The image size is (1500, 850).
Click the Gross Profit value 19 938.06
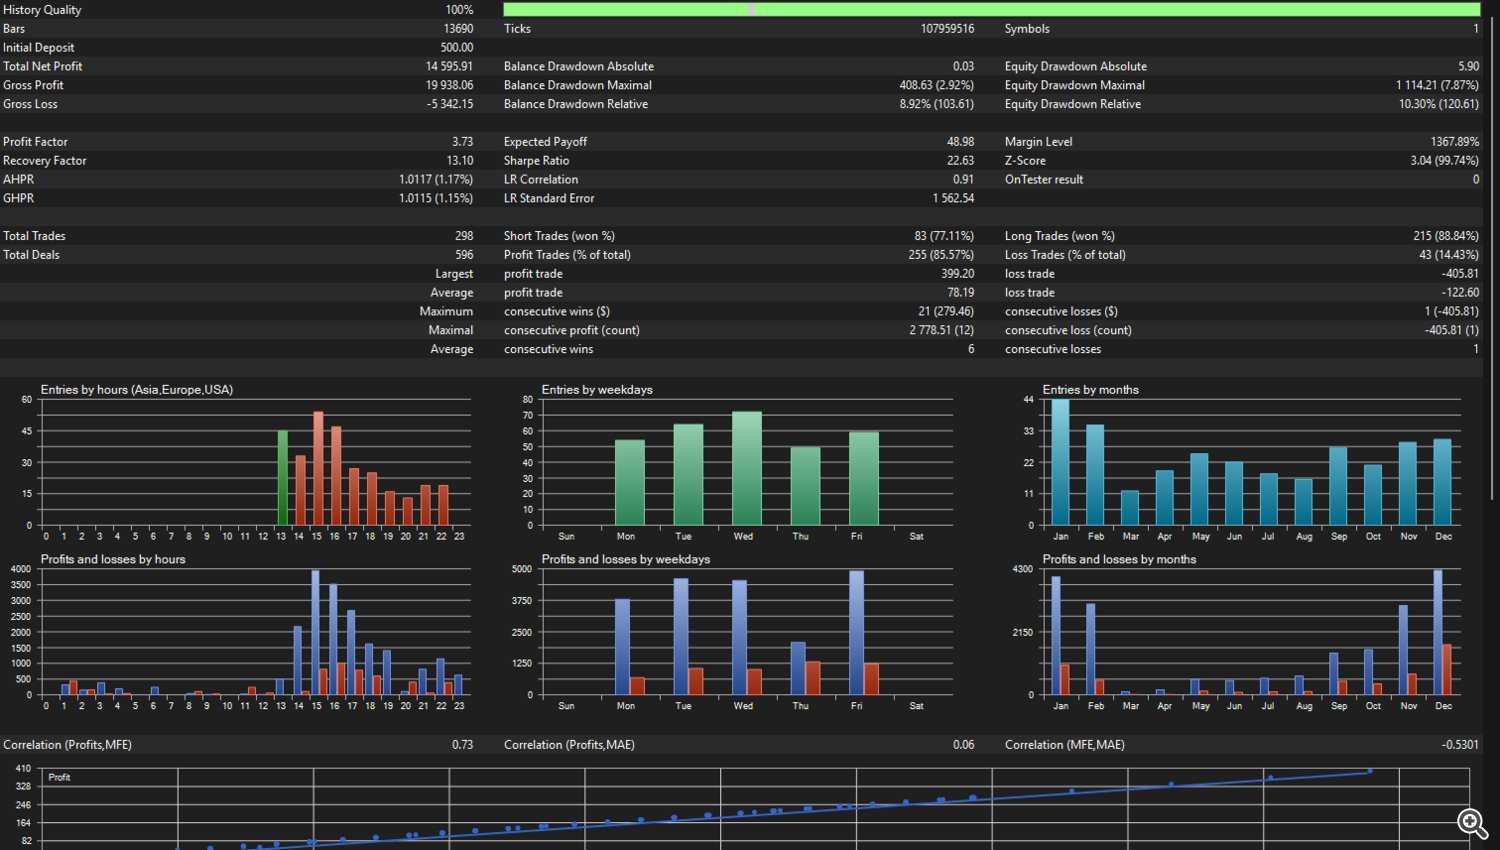click(x=449, y=85)
